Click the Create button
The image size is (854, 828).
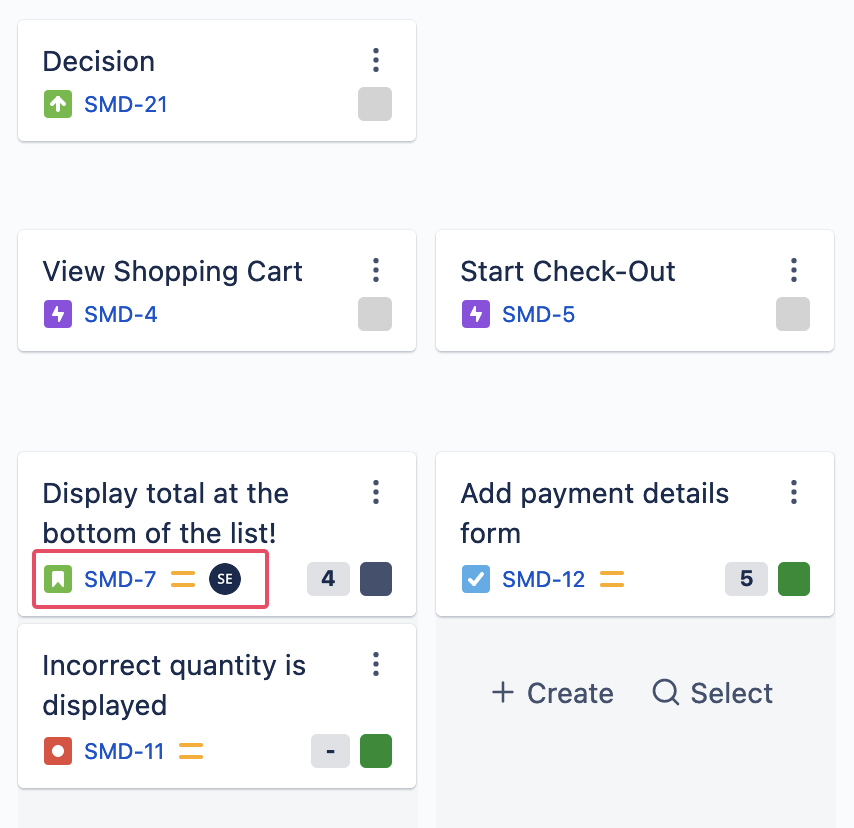(x=553, y=693)
